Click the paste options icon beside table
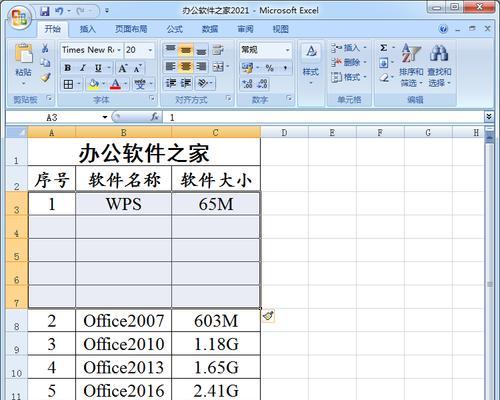Screen dimensions: 500x400 [x=269, y=316]
